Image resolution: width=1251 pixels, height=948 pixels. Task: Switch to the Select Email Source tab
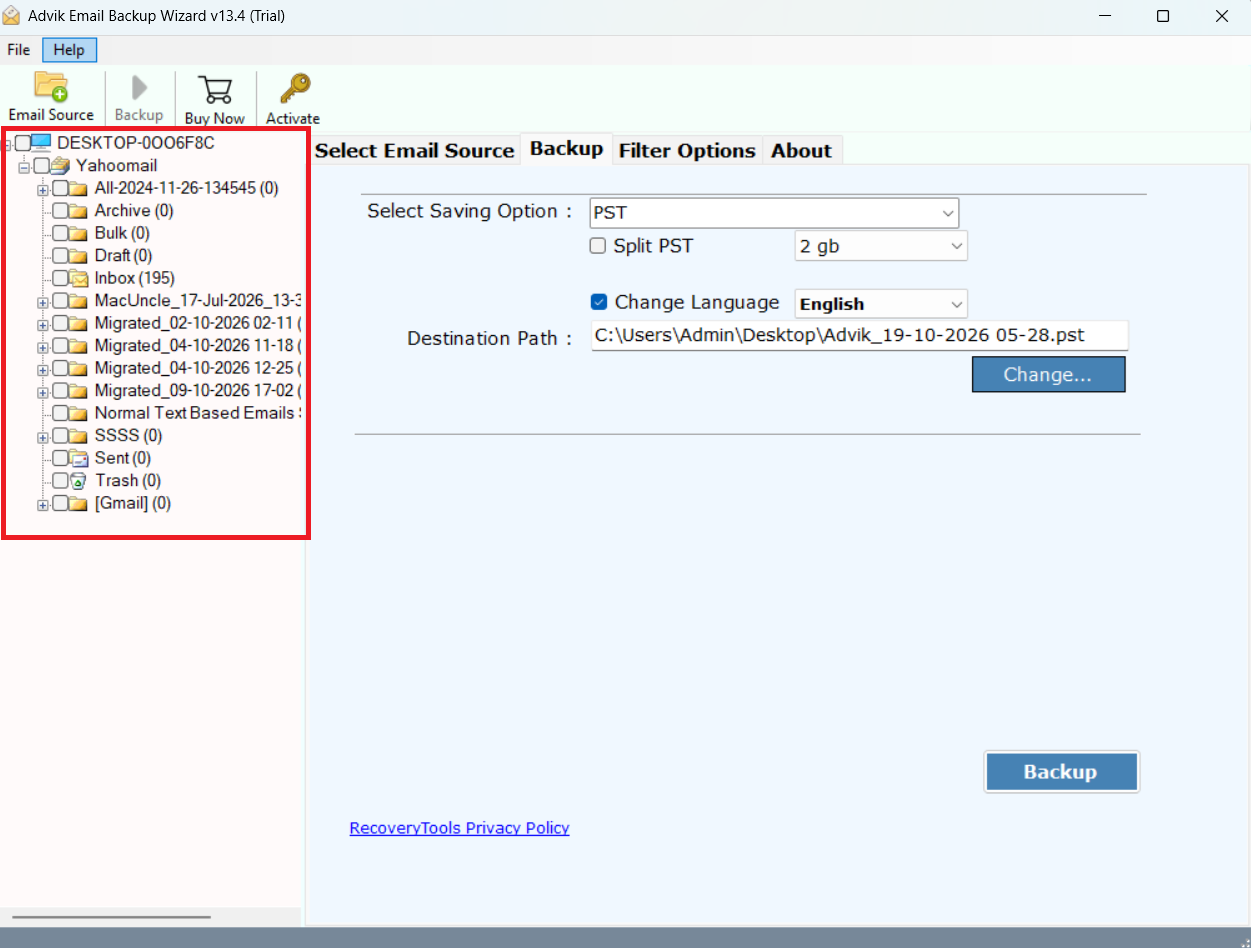tap(414, 151)
